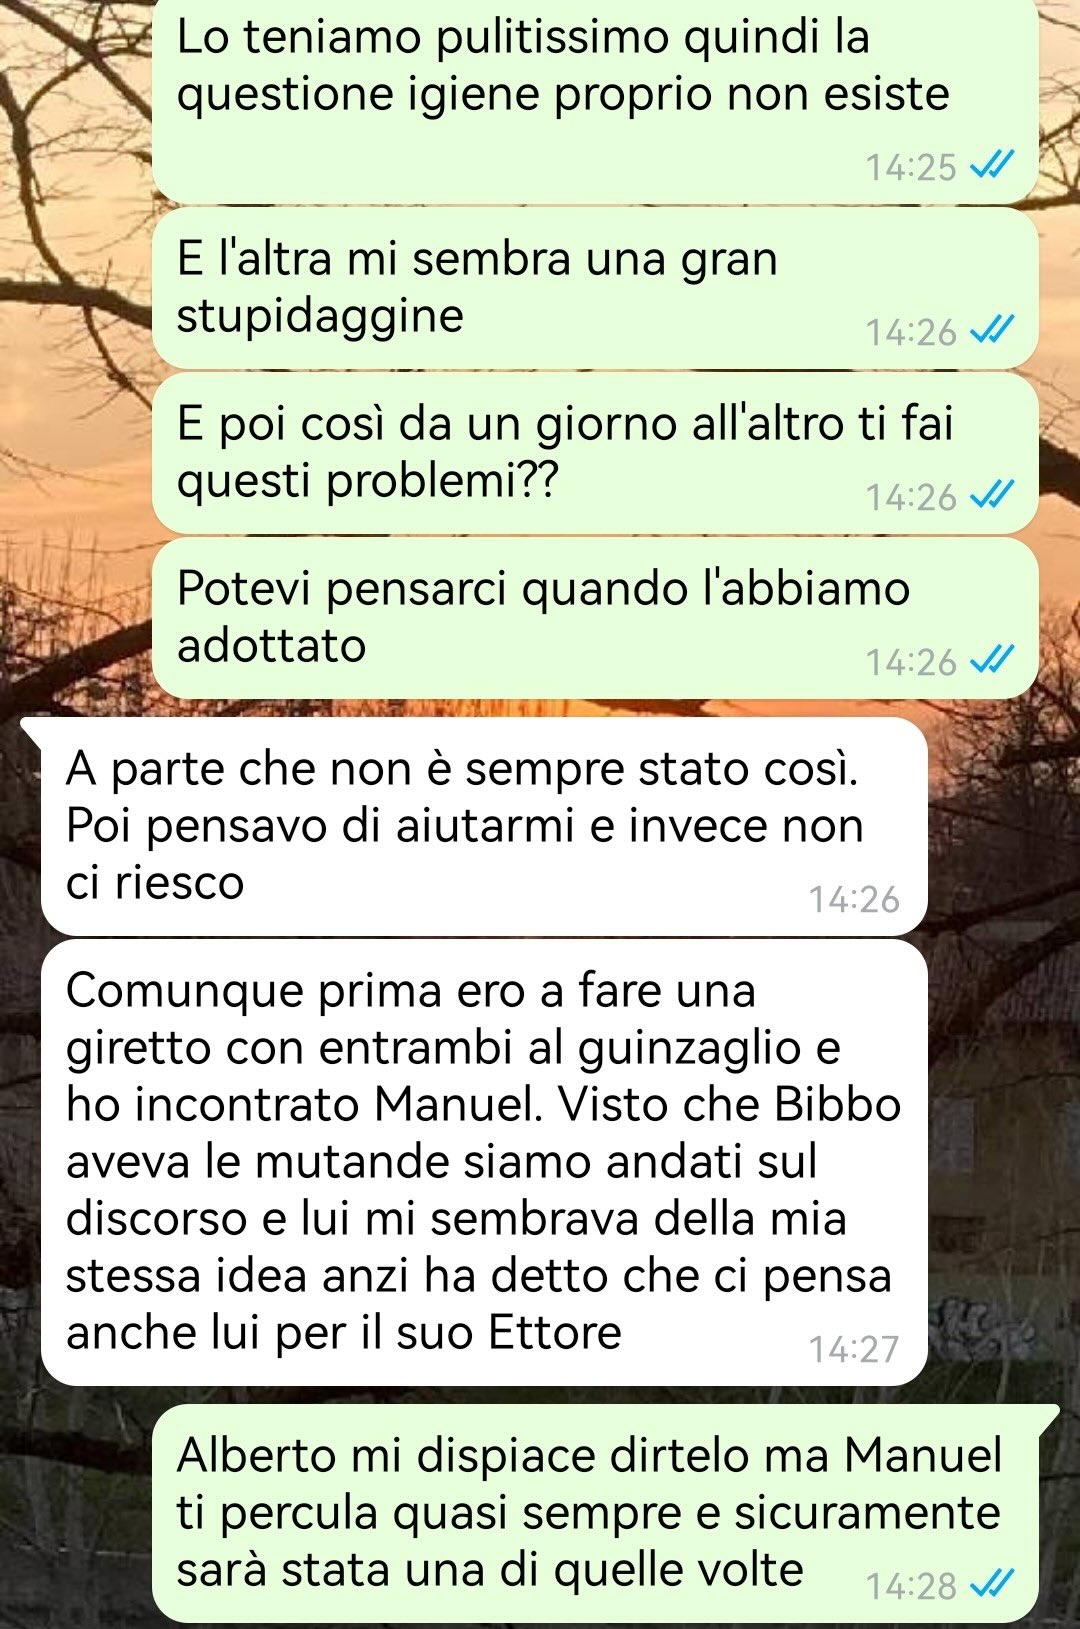Image resolution: width=1080 pixels, height=1629 pixels.
Task: Select message 'E l'altra mi sembra una gran stupidaggine'
Action: click(595, 288)
